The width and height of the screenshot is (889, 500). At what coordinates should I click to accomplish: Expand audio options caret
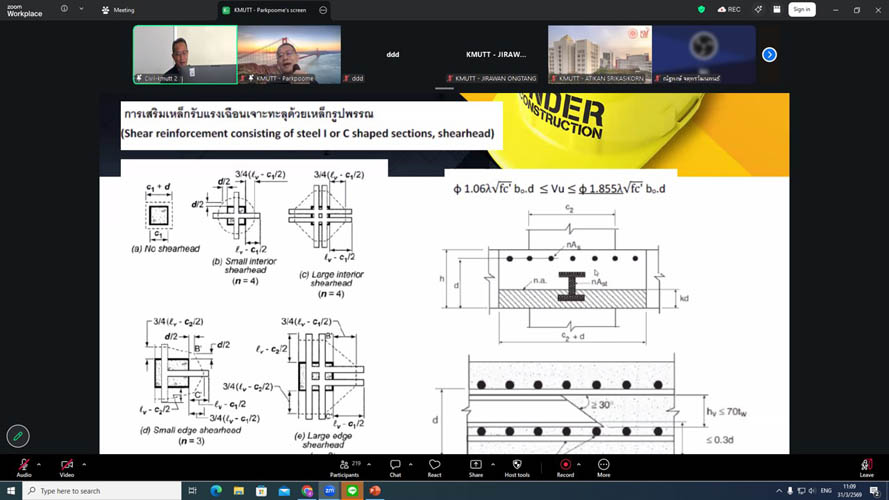click(x=39, y=464)
